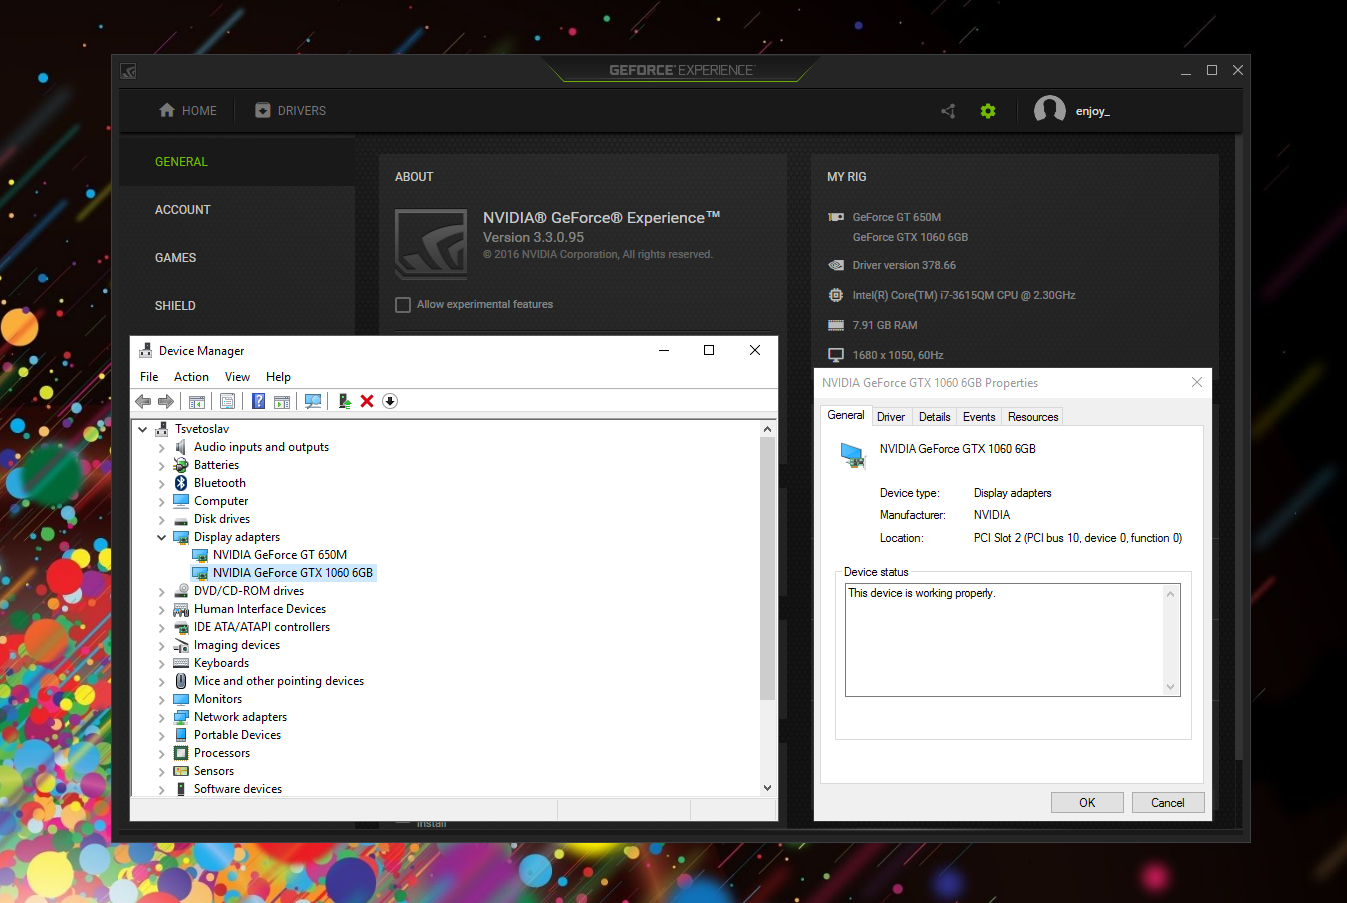
Task: Select the General tab in Properties
Action: coord(846,415)
